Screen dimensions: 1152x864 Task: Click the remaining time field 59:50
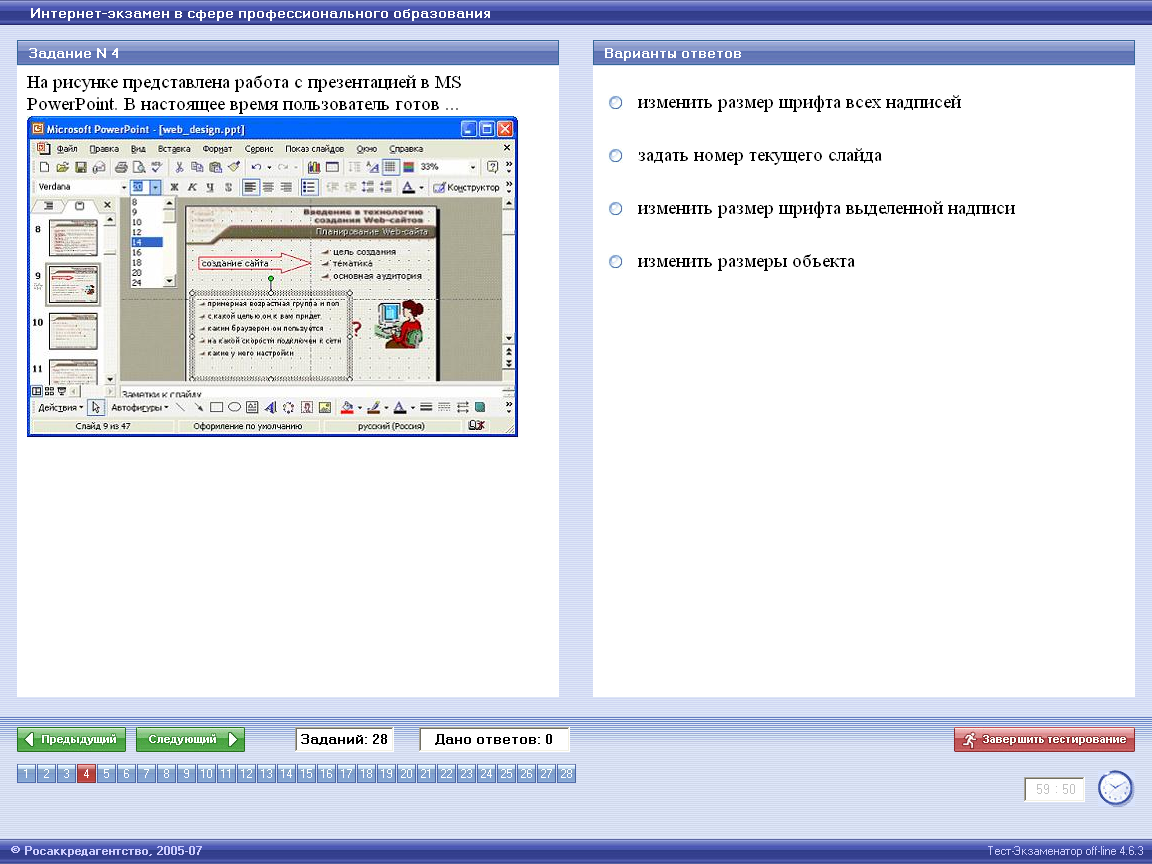pos(1054,789)
